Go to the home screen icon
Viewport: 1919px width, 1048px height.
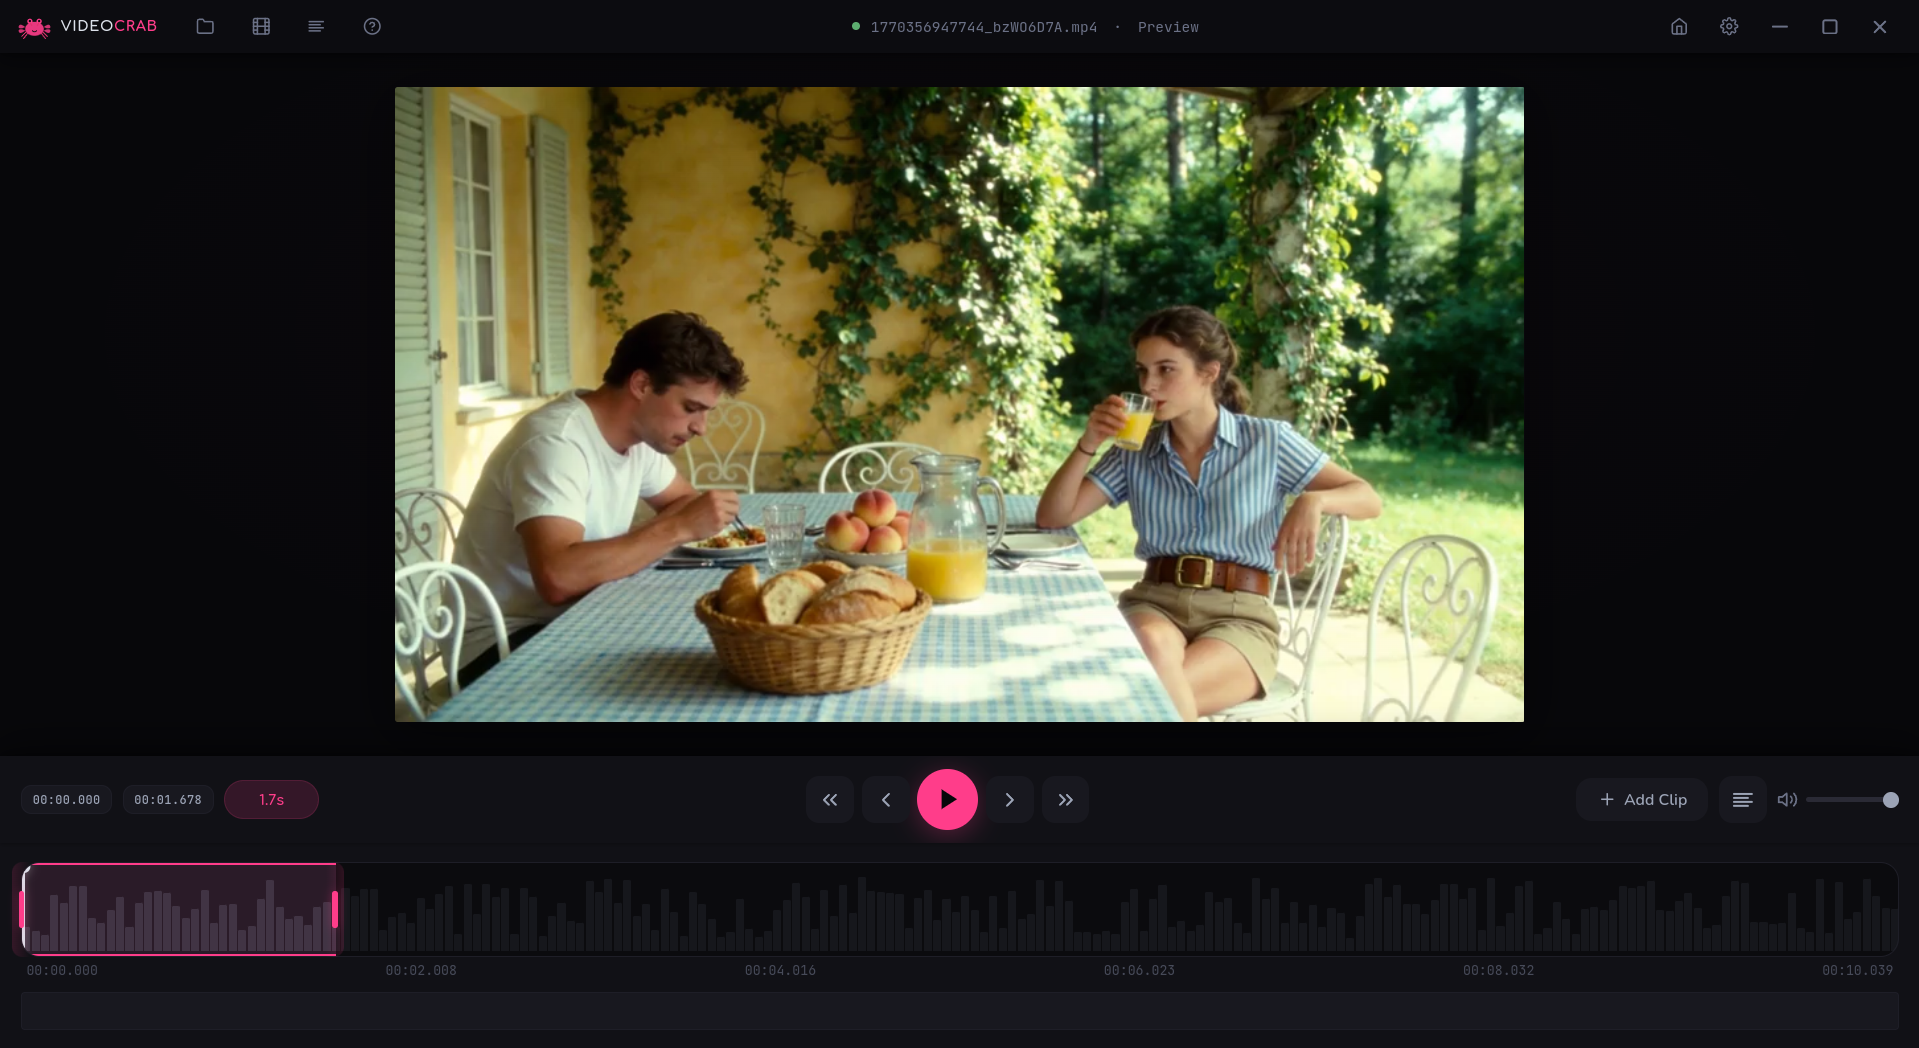pyautogui.click(x=1678, y=27)
